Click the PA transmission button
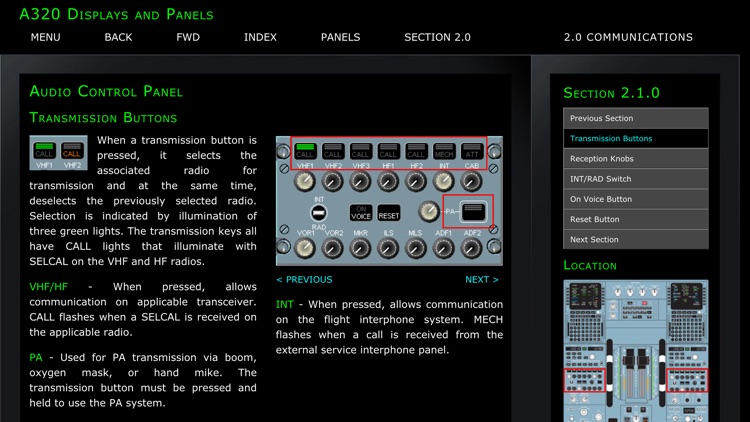The width and height of the screenshot is (750, 422). 473,212
